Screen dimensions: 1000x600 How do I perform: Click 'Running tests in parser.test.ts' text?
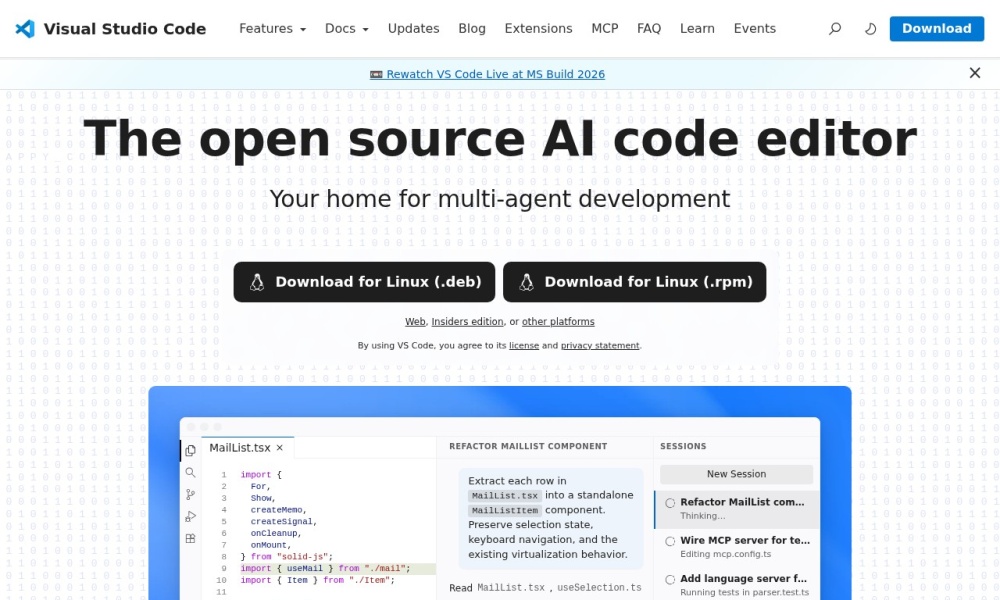744,592
